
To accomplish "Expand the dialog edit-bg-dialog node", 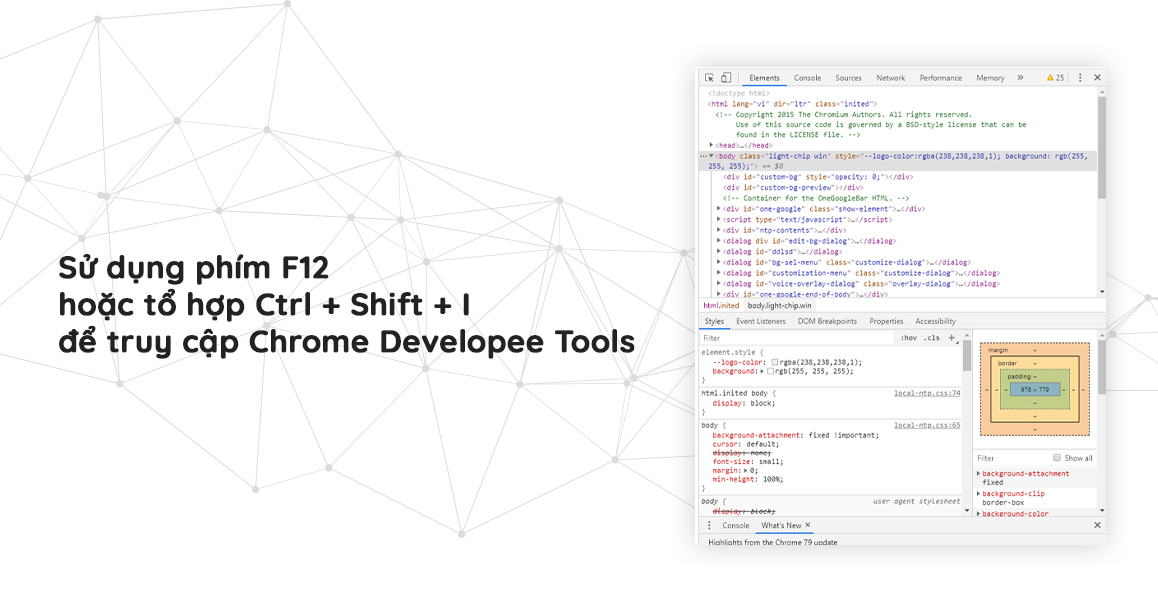I will [x=719, y=241].
